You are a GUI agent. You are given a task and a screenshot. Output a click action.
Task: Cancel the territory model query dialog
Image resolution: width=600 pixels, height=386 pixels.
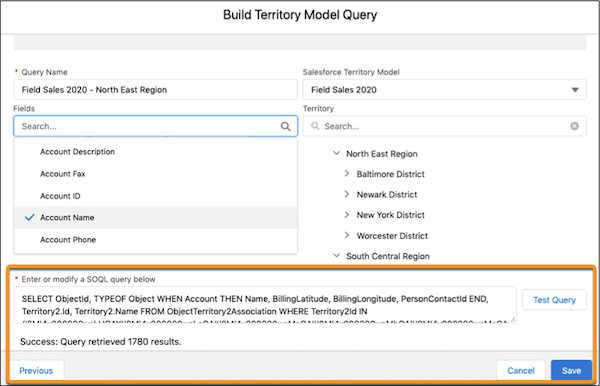521,370
